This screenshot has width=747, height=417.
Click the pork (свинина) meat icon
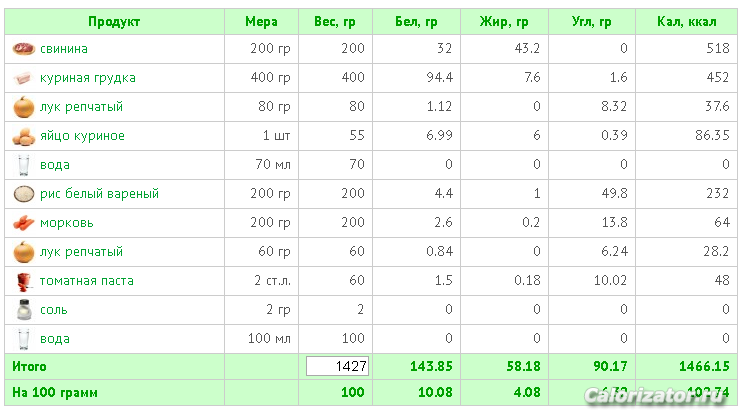point(23,49)
